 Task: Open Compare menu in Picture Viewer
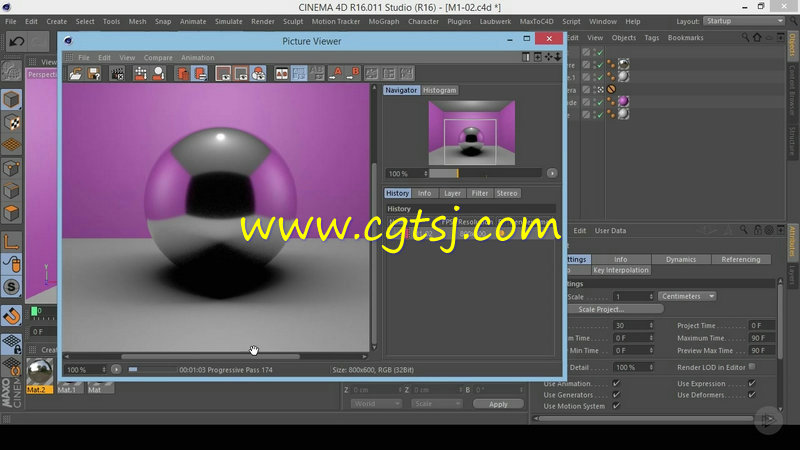[158, 58]
